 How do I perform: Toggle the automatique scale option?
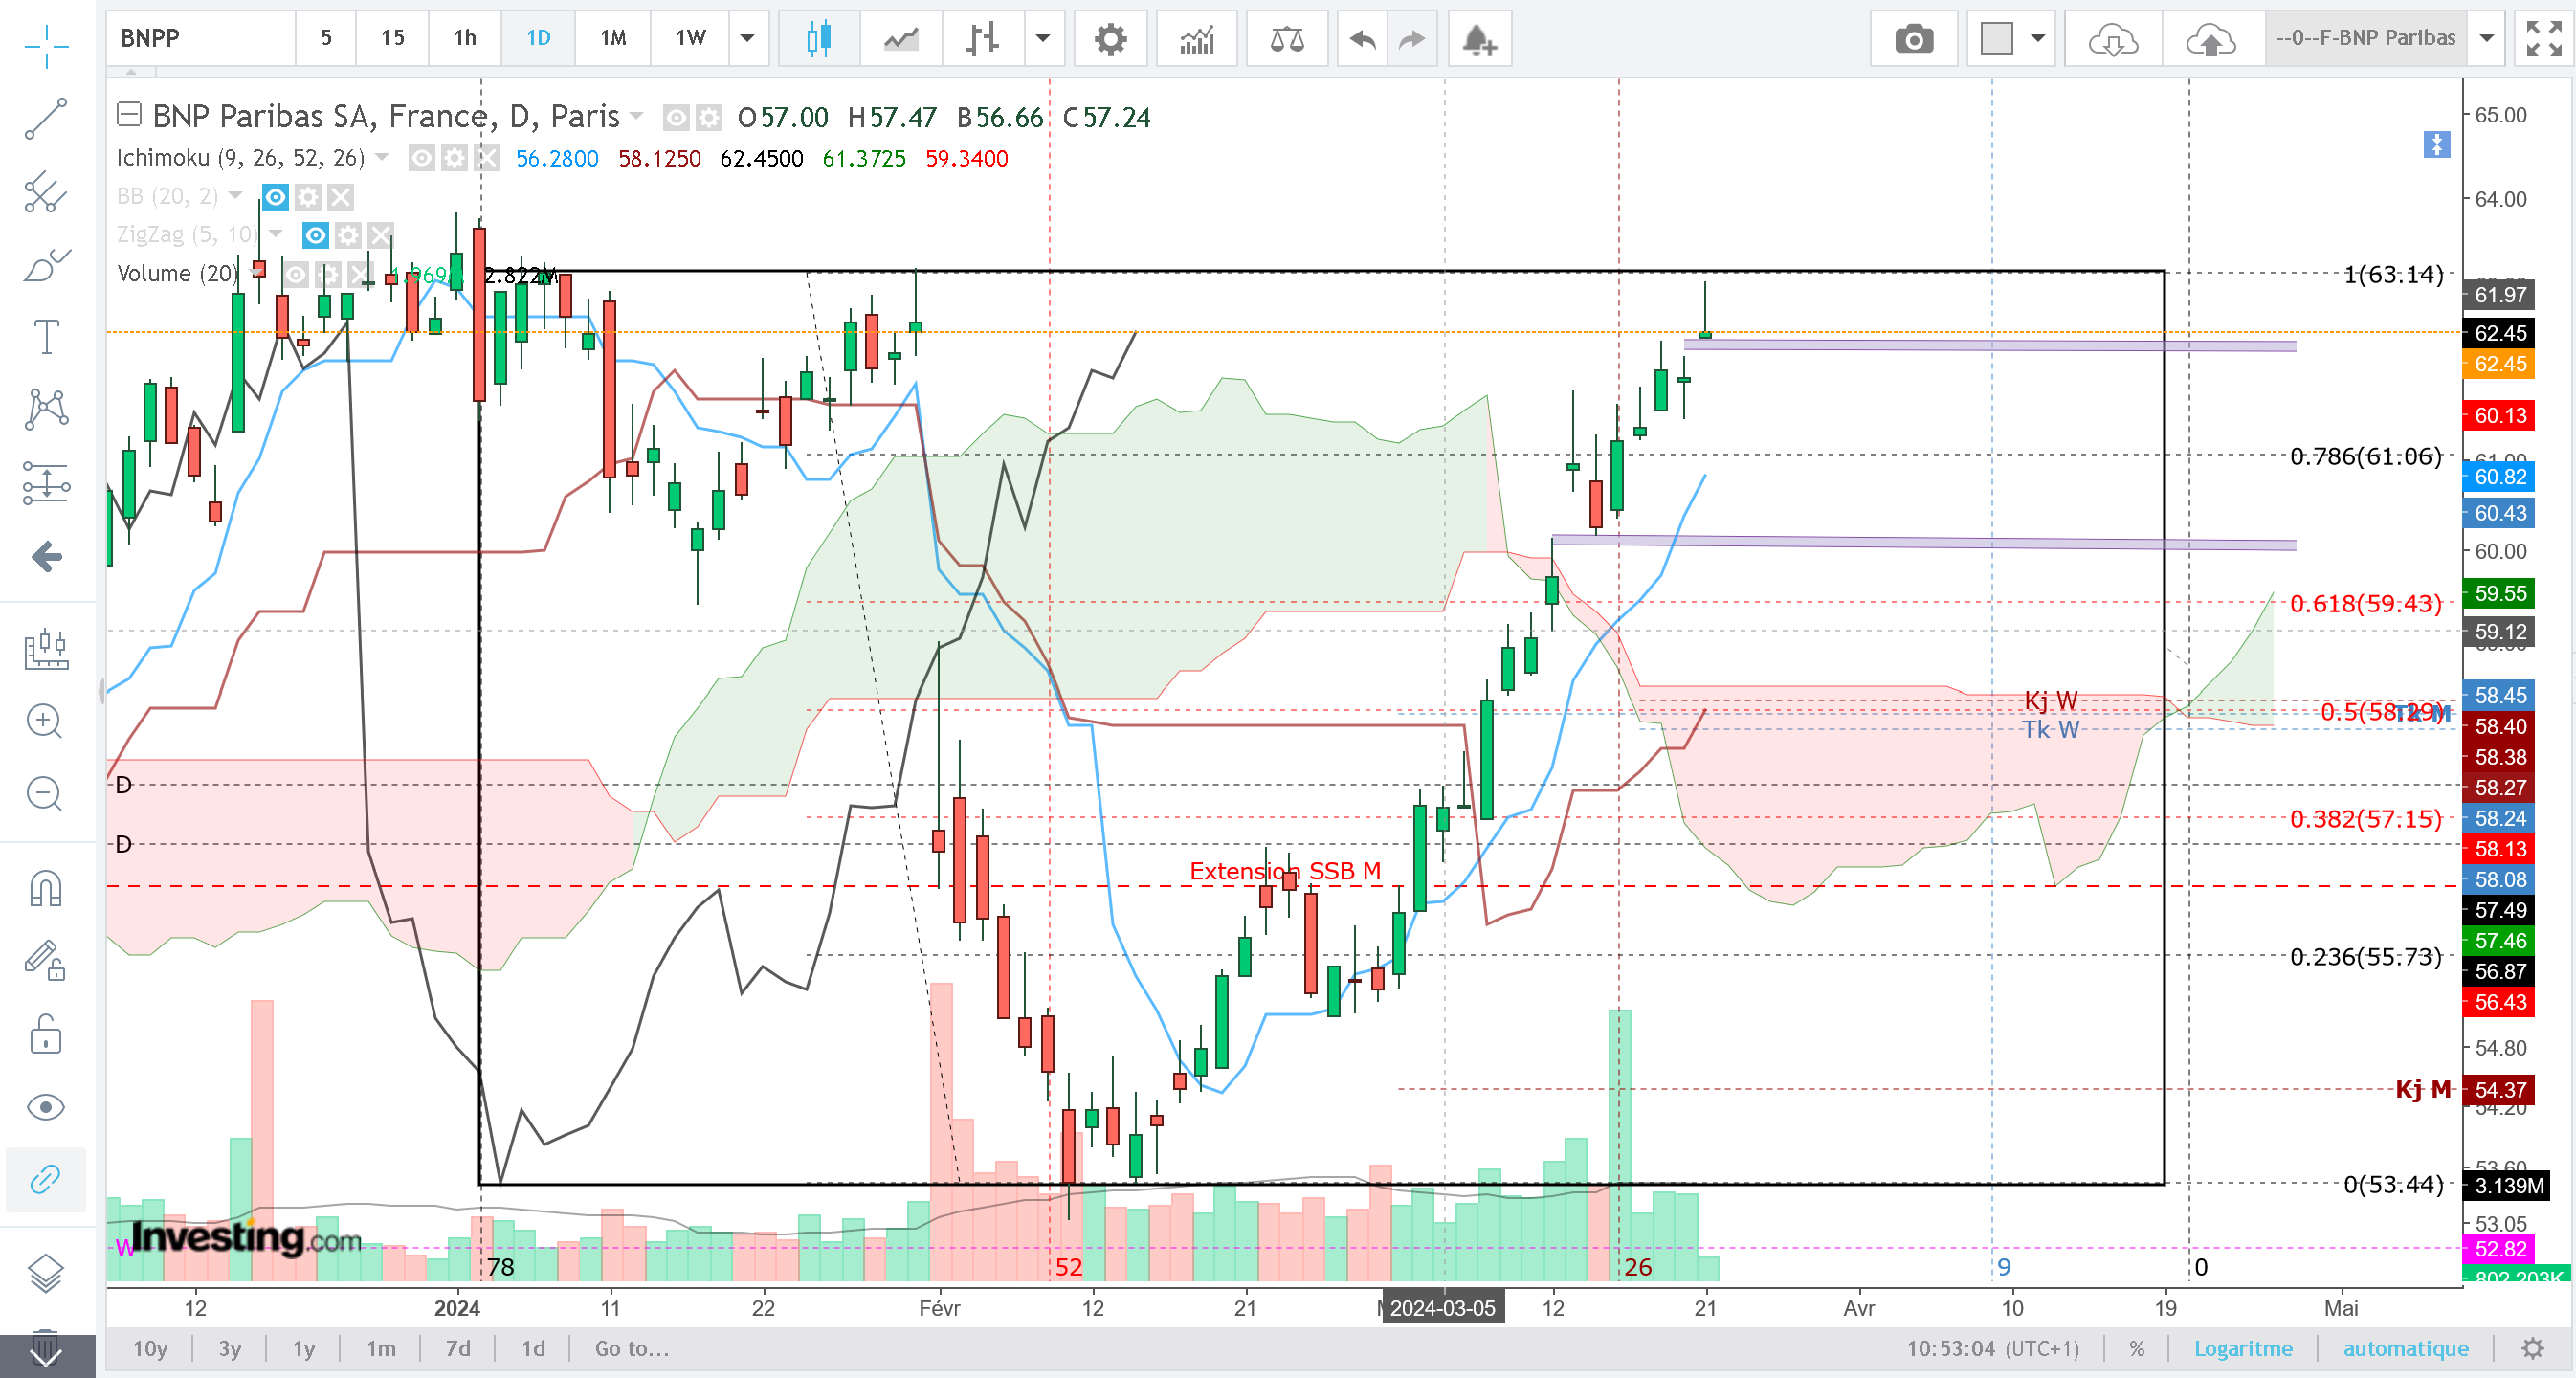tap(2405, 1349)
